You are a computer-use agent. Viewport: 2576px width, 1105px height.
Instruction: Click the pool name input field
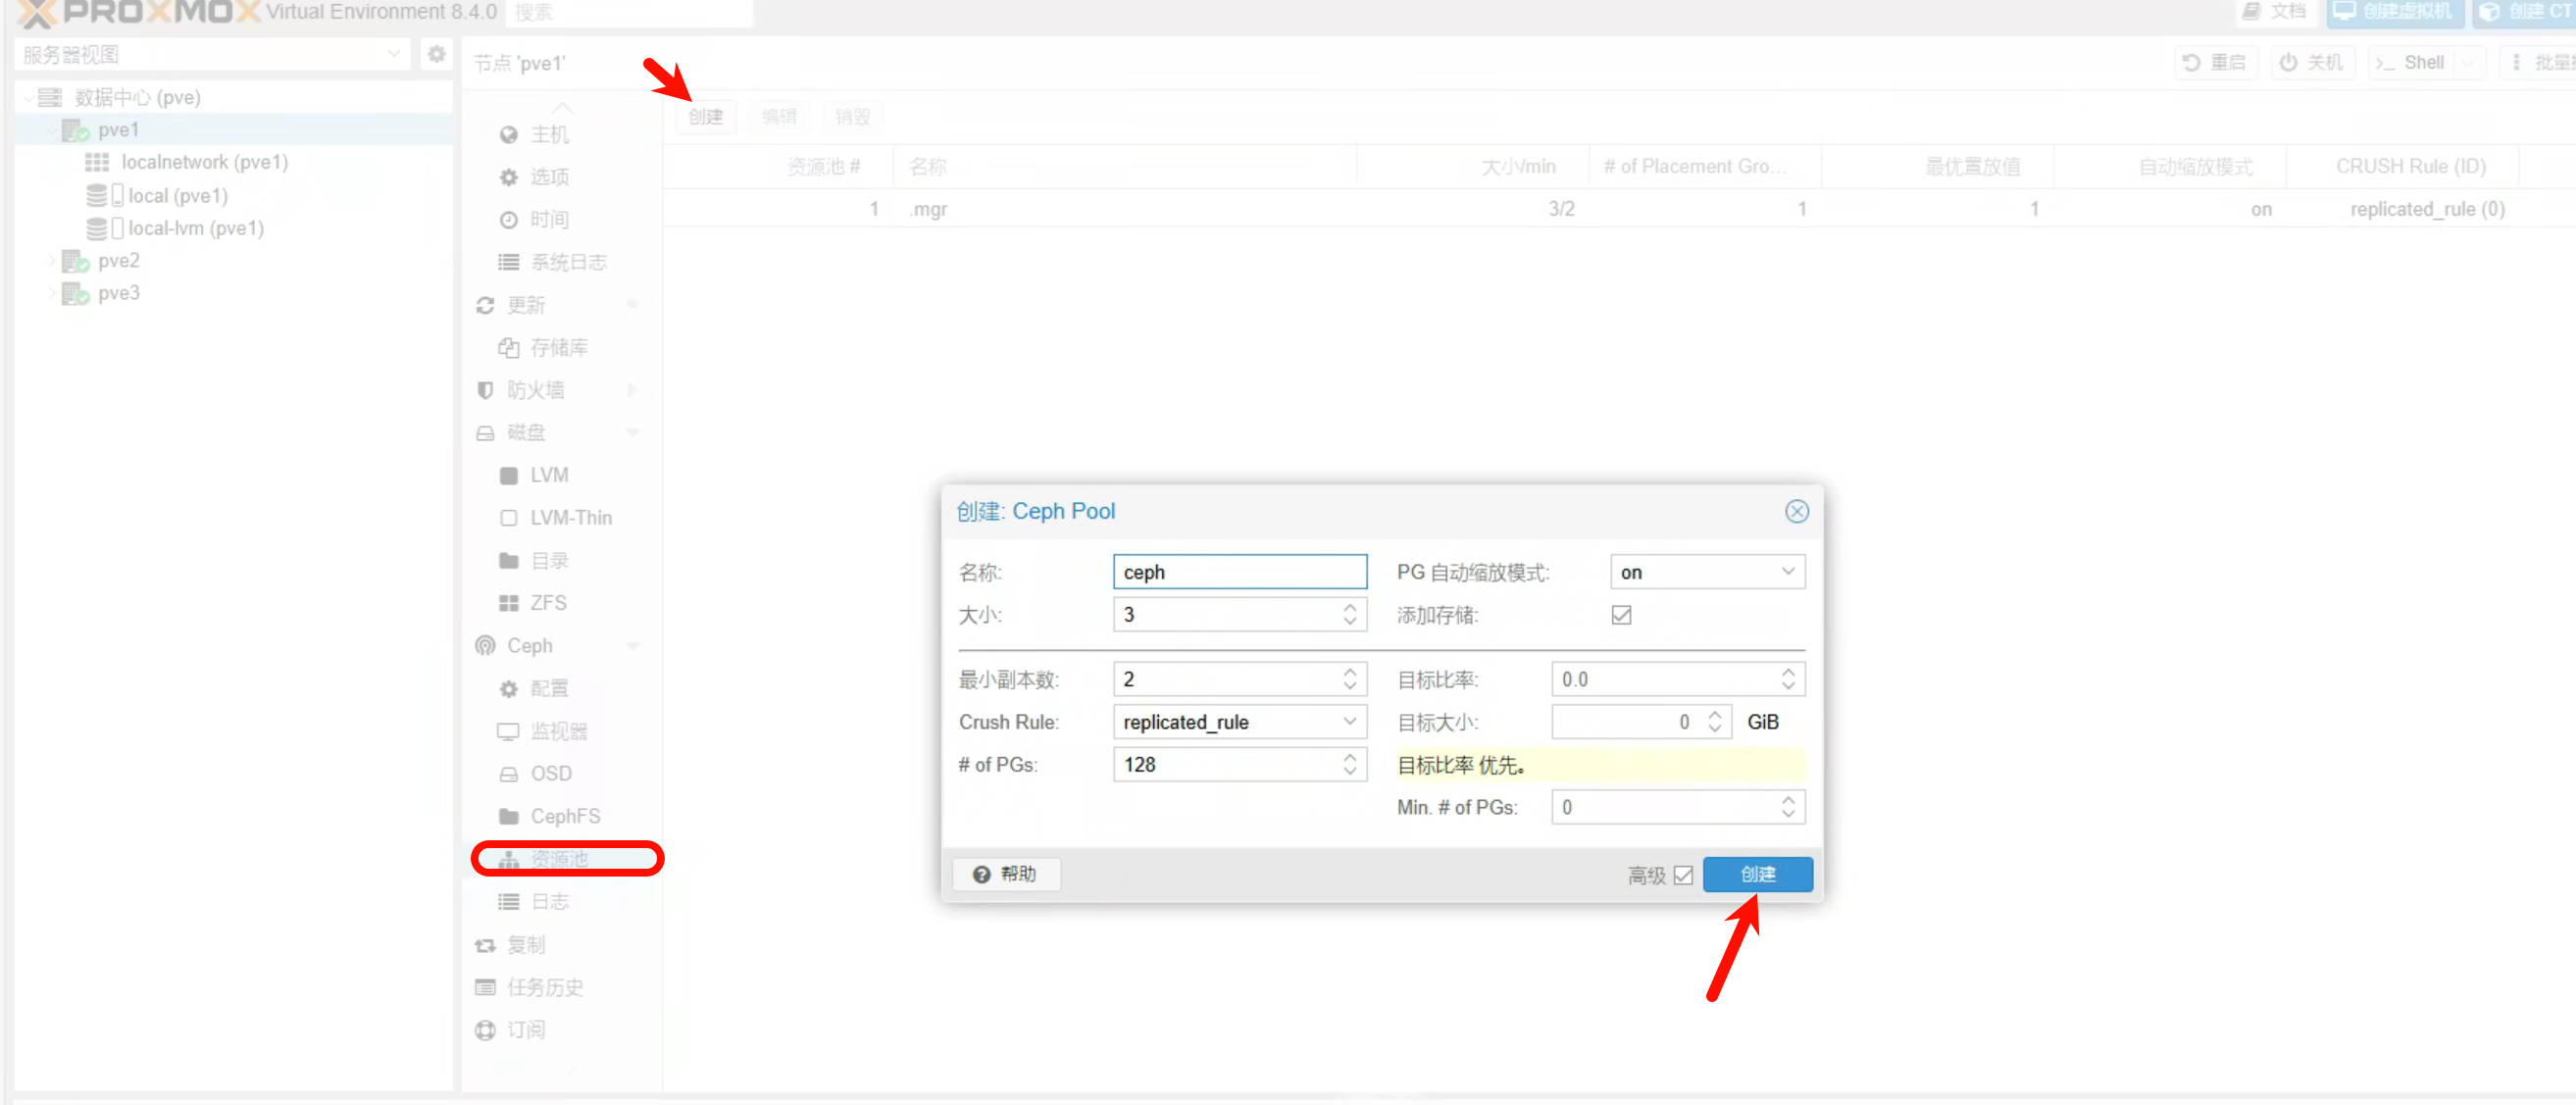pyautogui.click(x=1239, y=572)
